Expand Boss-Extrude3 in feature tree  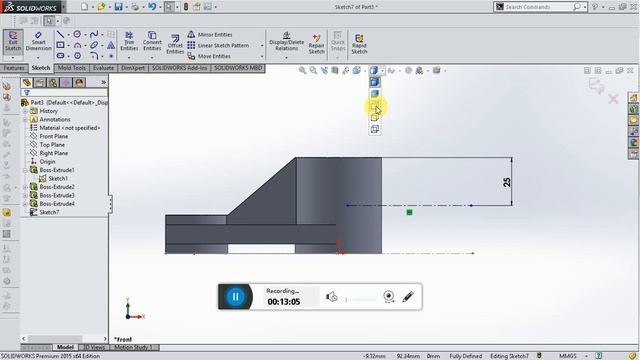(x=25, y=196)
